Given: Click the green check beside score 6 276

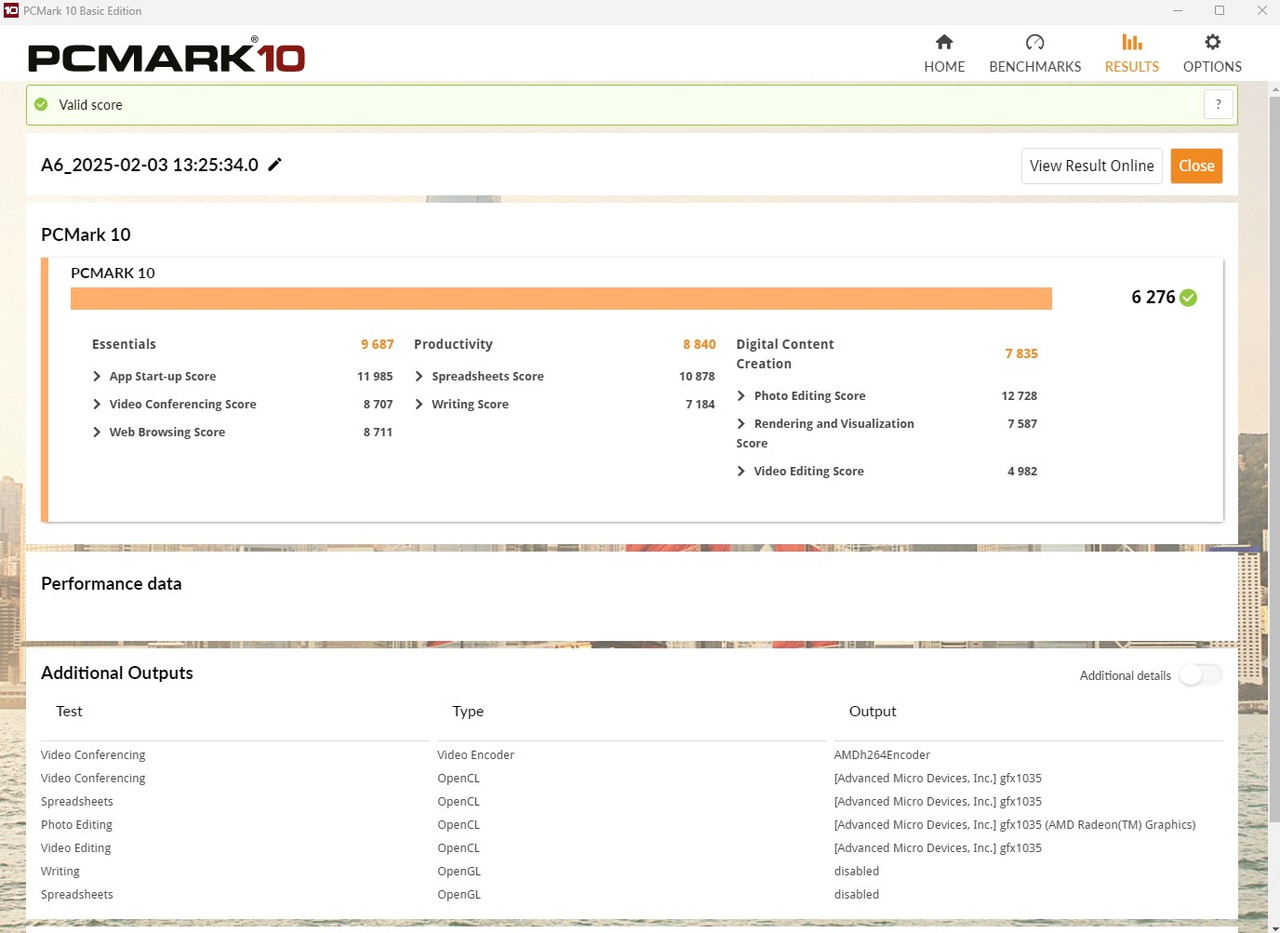Looking at the screenshot, I should pos(1188,297).
